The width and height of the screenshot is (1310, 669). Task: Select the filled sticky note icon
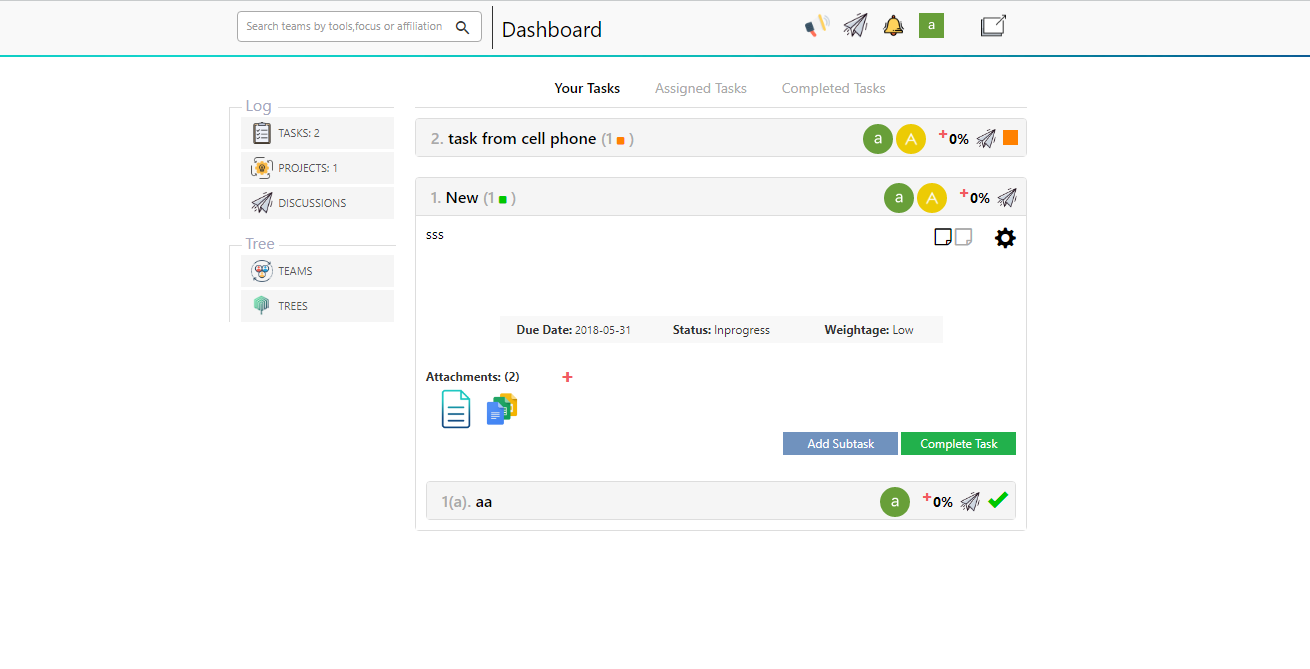click(942, 237)
